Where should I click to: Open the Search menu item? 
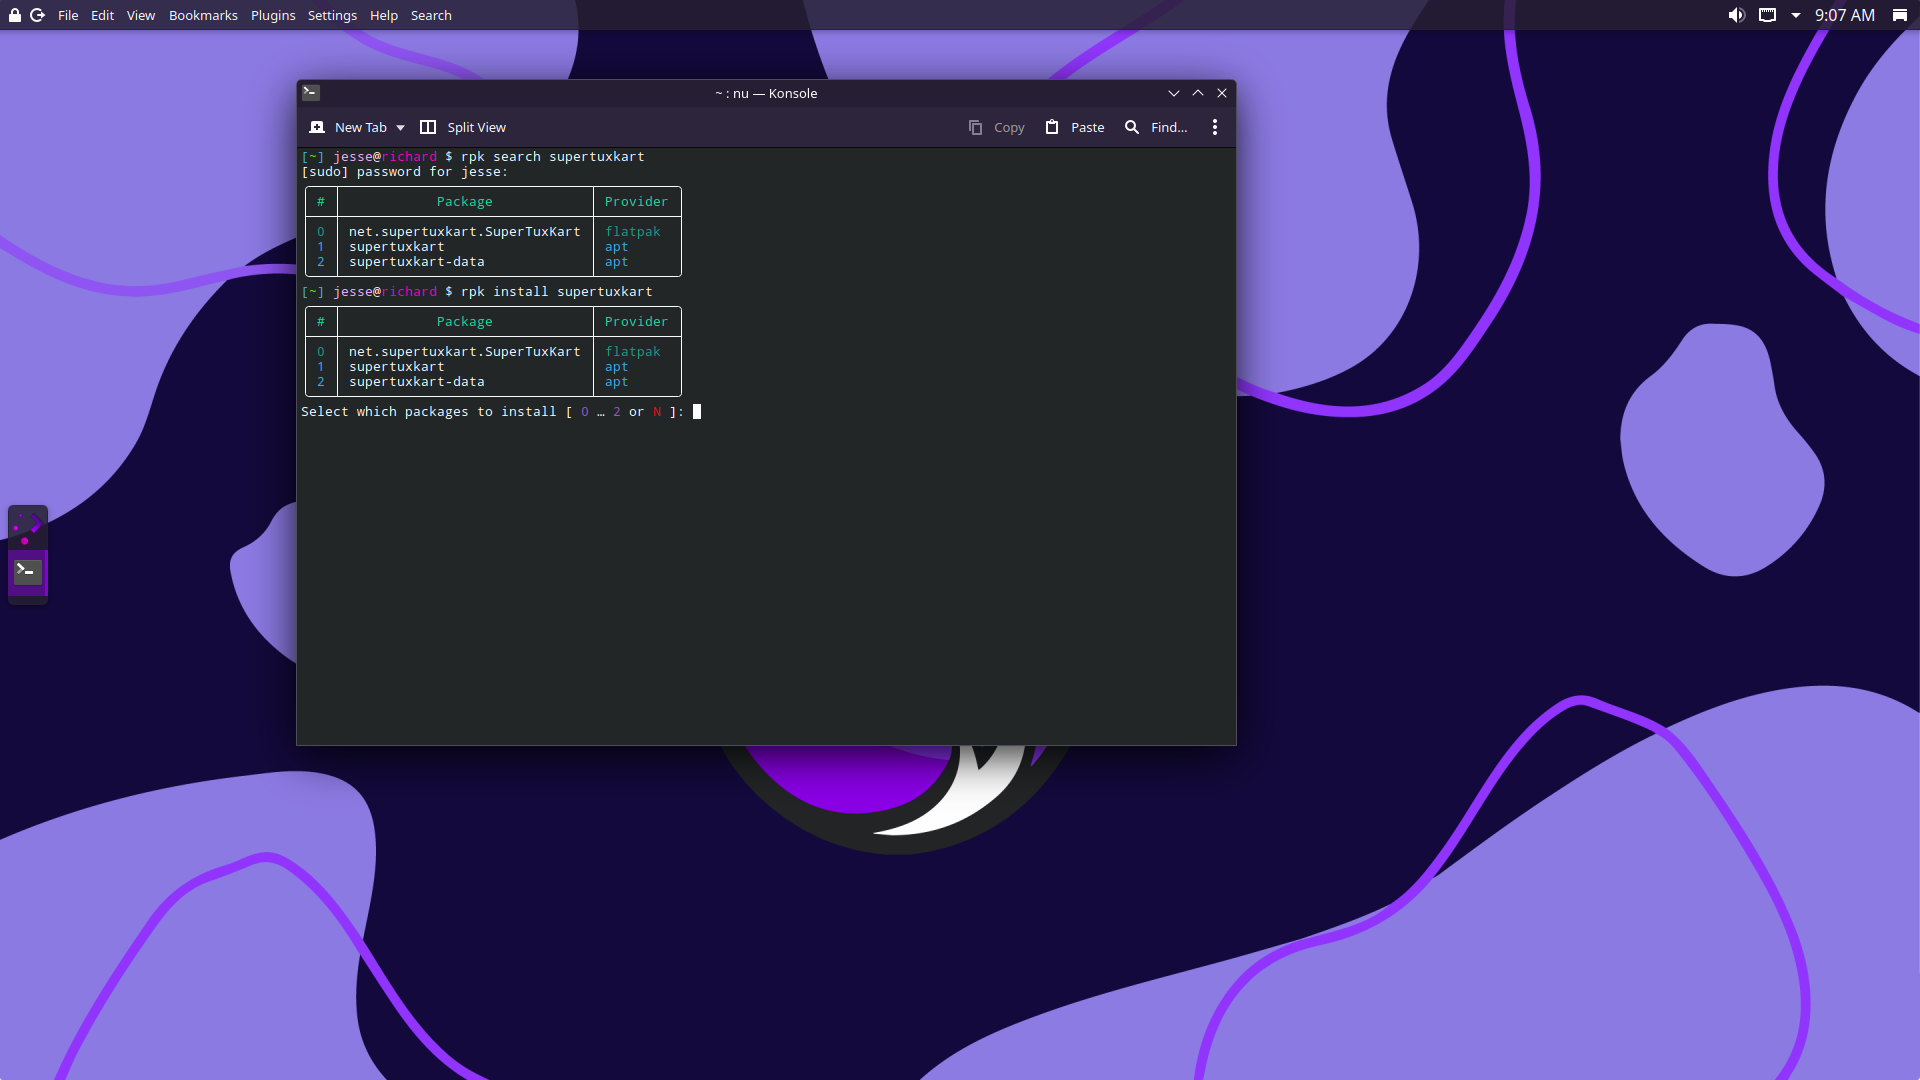coord(431,15)
